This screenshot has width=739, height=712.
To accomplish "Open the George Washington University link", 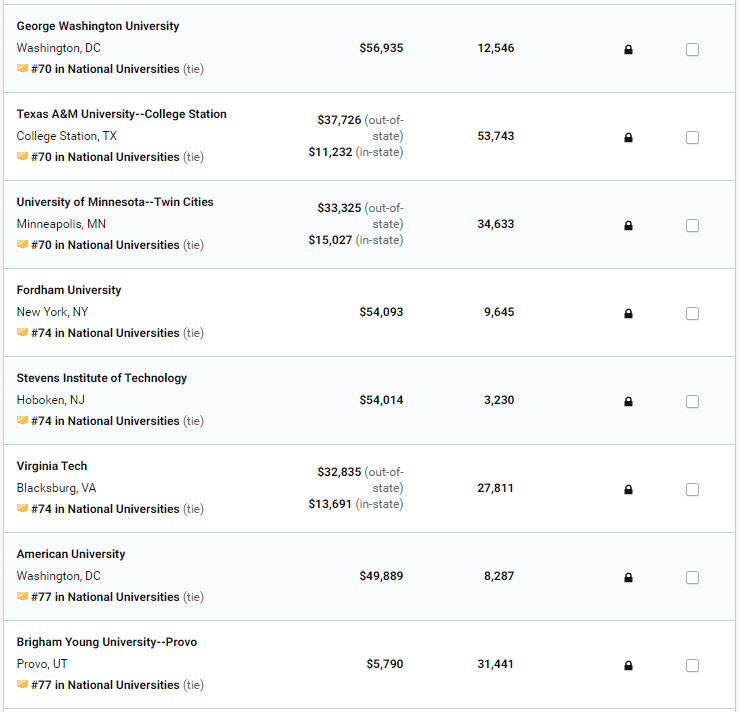I will [x=98, y=26].
